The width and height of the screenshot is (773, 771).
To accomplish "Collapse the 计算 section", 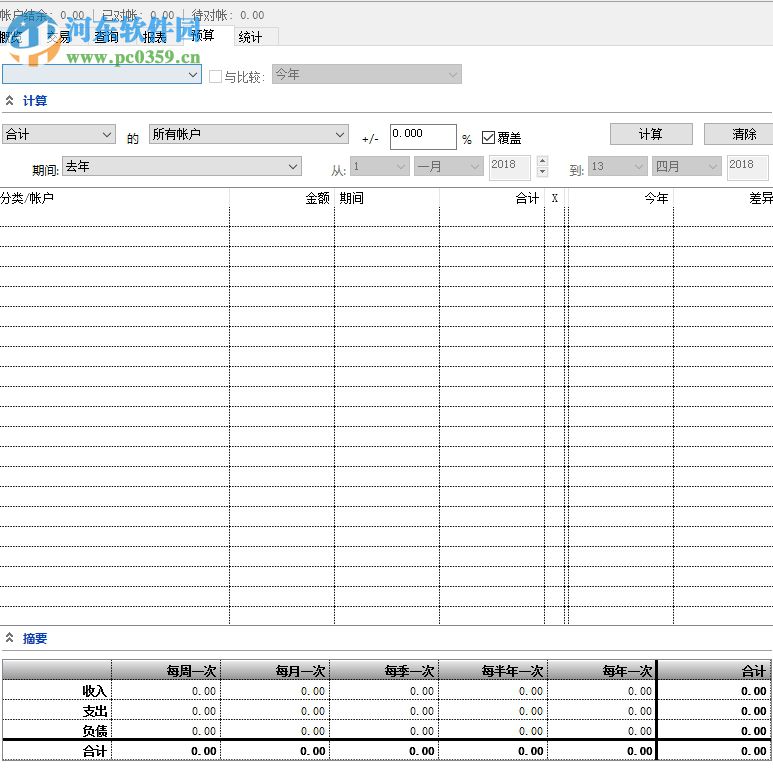I will pyautogui.click(x=9, y=101).
